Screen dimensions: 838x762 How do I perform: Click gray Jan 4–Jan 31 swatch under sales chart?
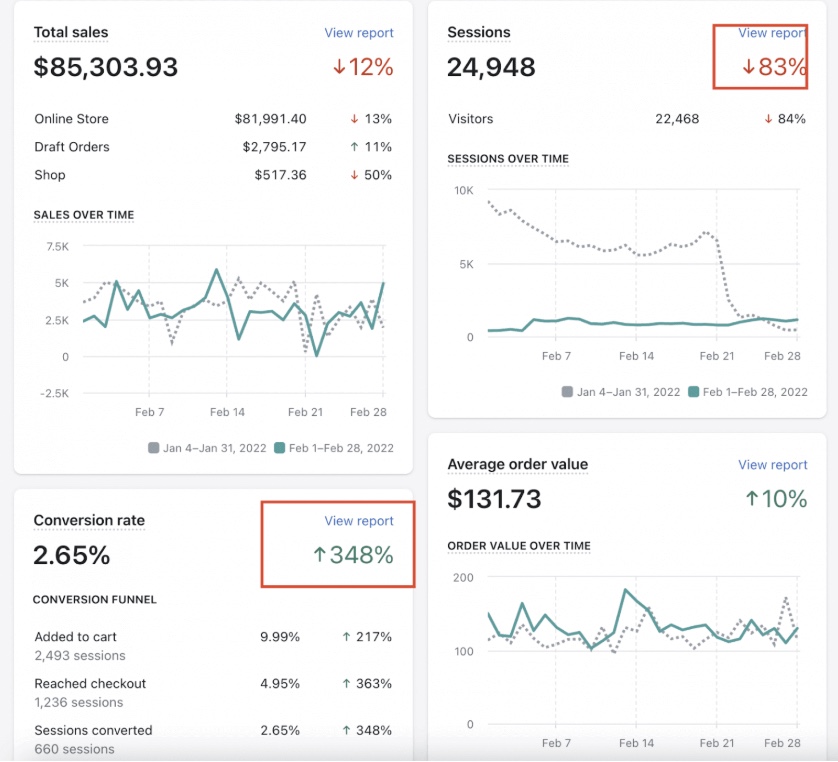click(x=154, y=448)
